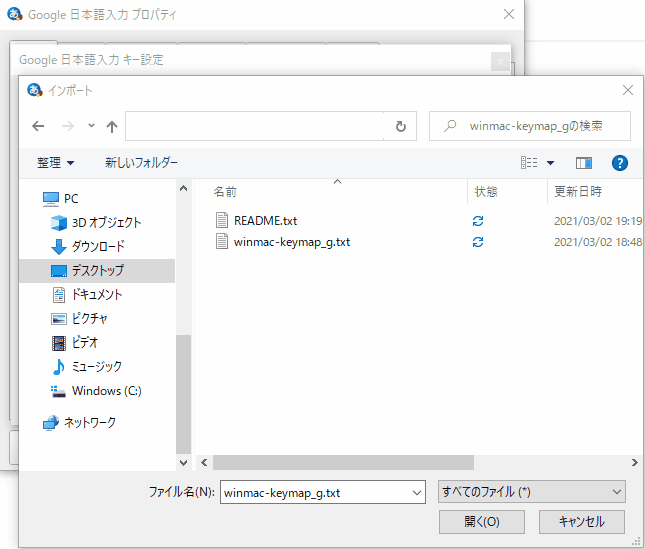Select winmac-keymap_g.txt file

[x=292, y=242]
